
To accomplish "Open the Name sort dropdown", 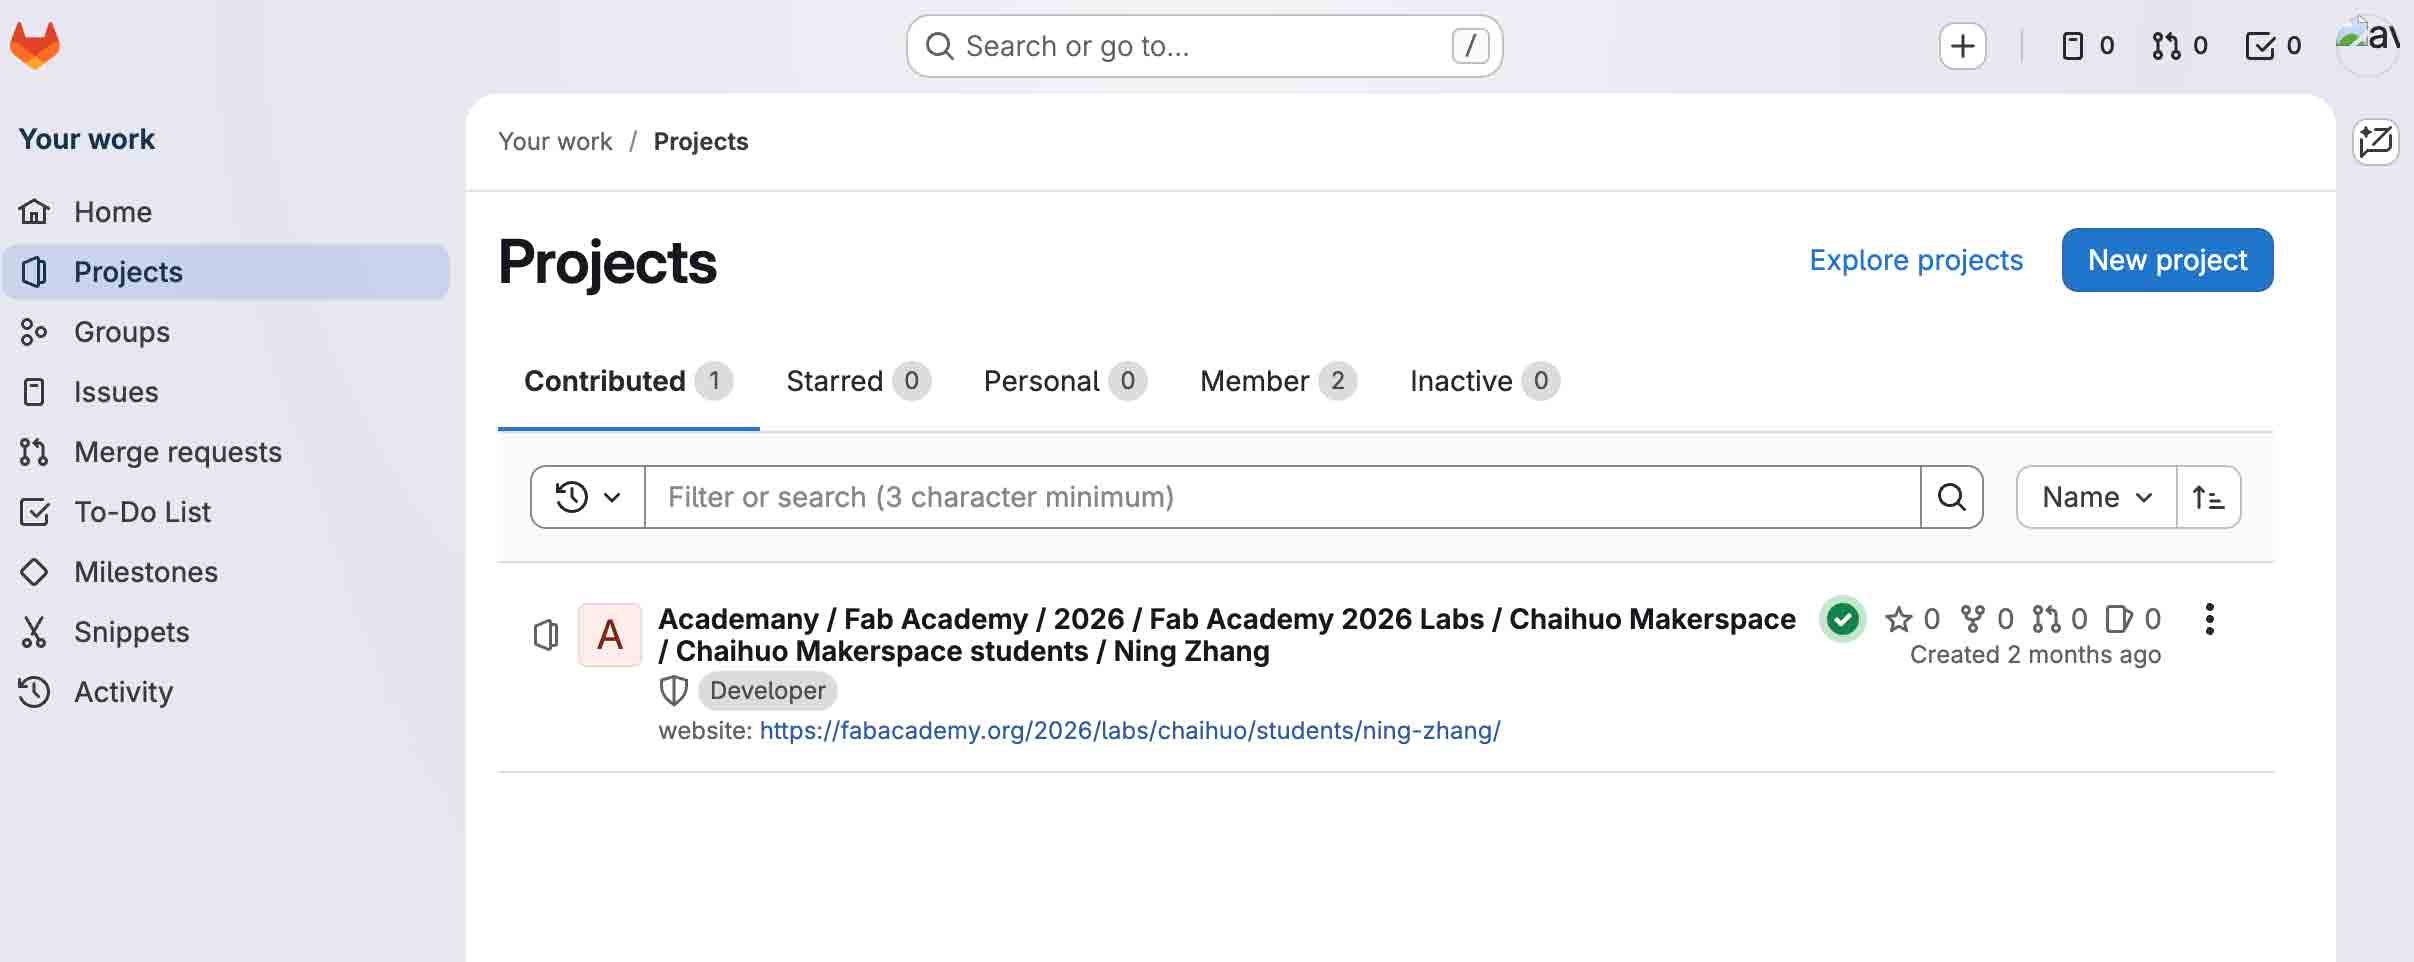I will [2096, 497].
